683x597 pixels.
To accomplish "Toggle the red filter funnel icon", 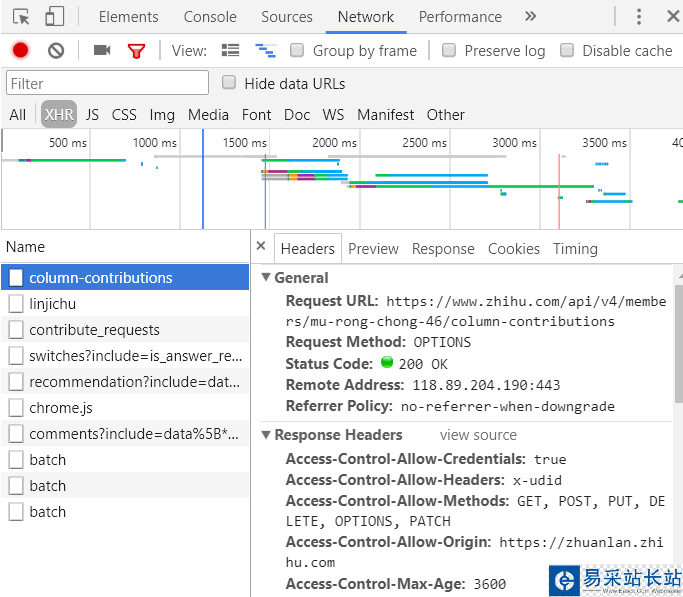I will [136, 51].
